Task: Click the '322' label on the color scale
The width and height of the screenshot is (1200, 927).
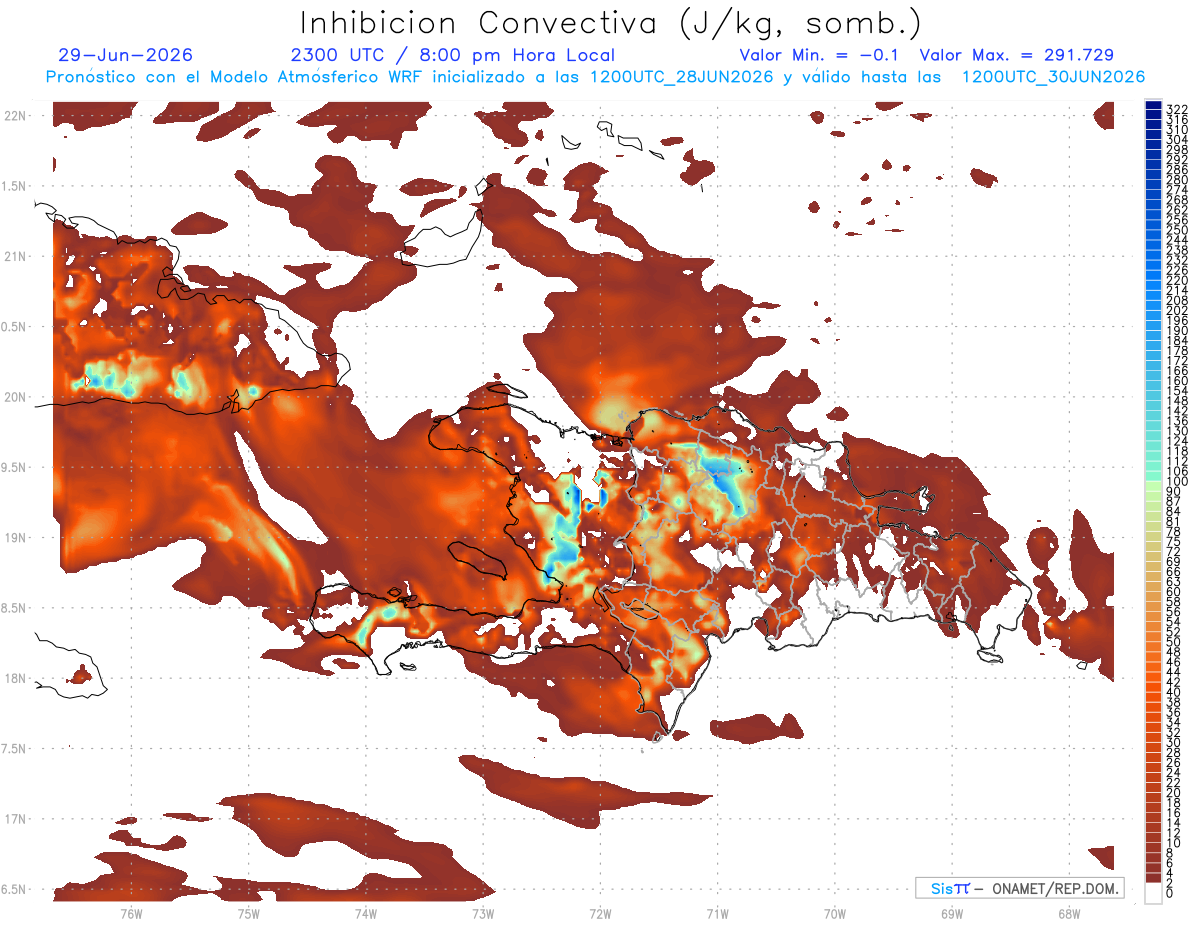Action: click(1176, 108)
